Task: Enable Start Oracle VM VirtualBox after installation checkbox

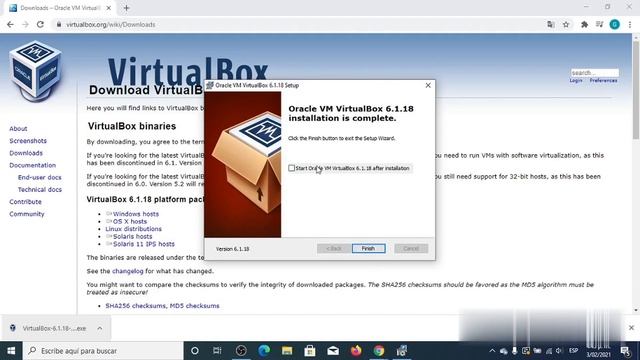Action: click(291, 168)
